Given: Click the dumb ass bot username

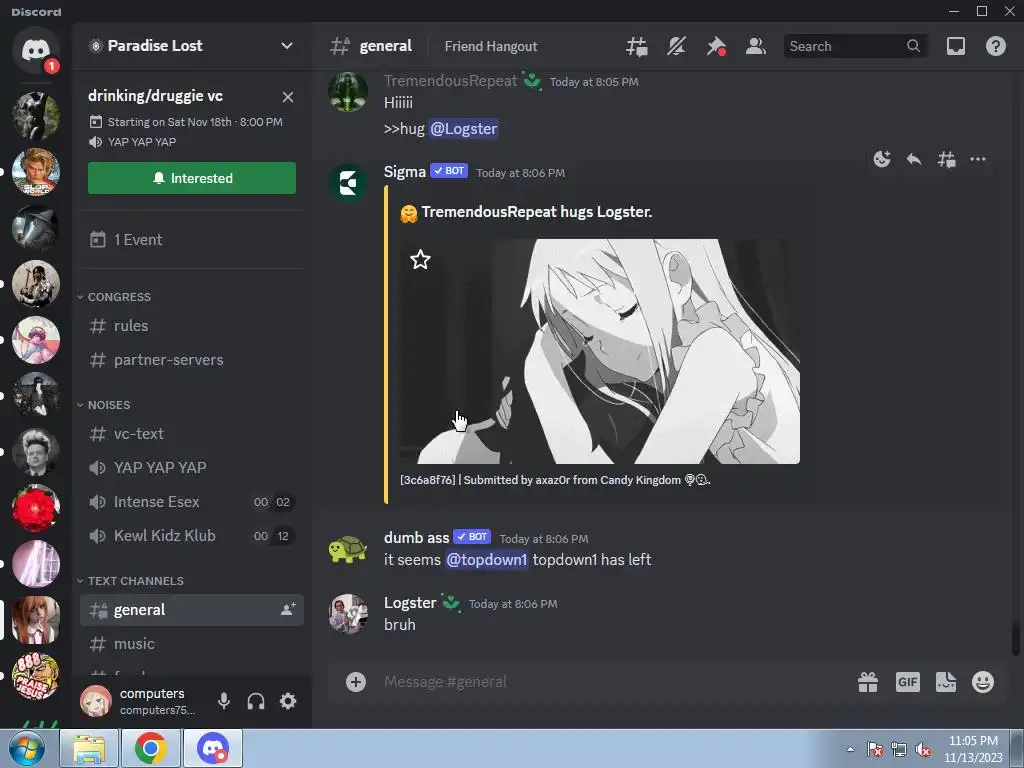Looking at the screenshot, I should pyautogui.click(x=417, y=537).
